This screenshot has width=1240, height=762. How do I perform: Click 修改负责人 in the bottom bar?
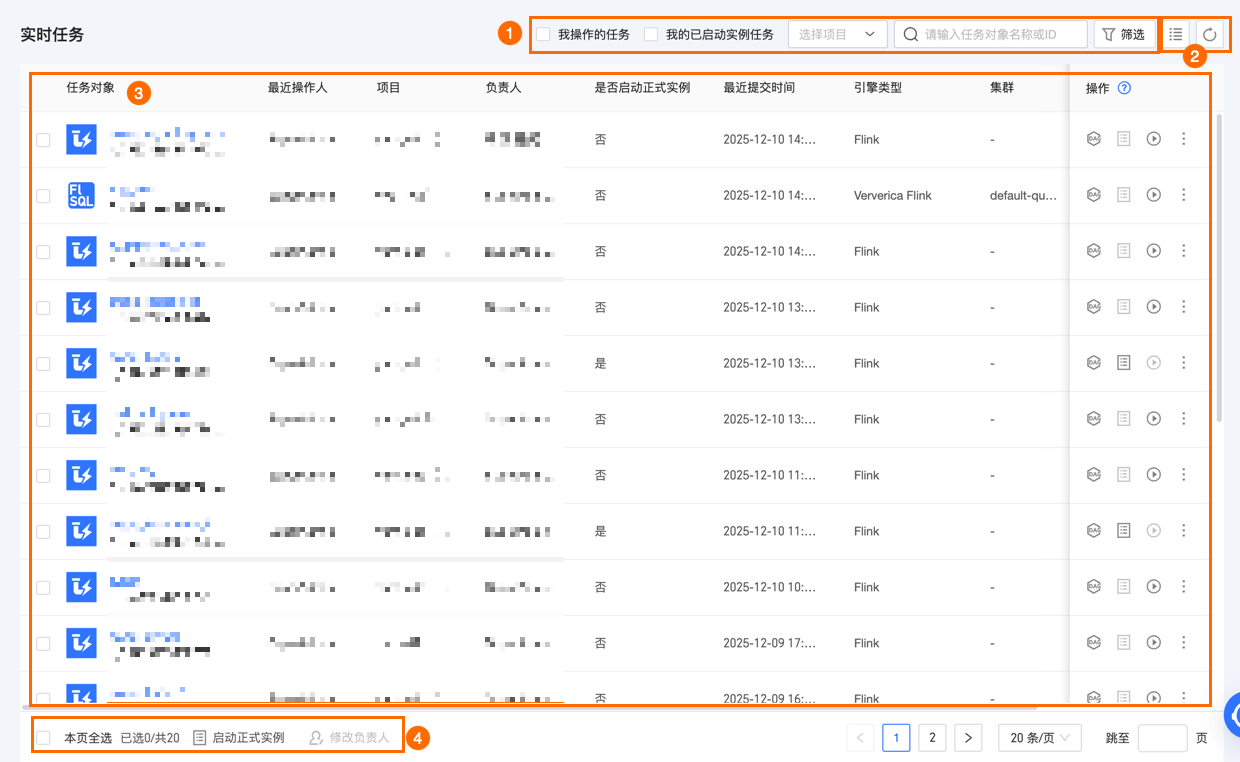(x=349, y=738)
